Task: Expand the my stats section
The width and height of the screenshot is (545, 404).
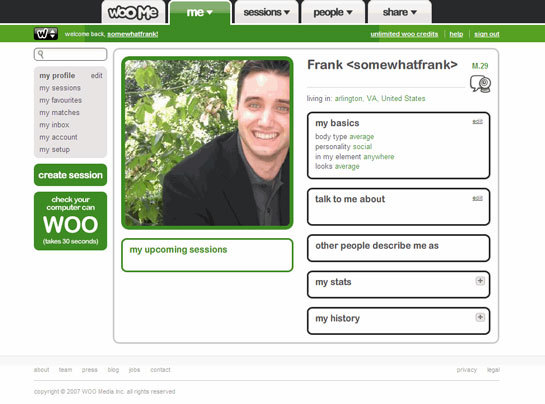Action: 480,281
